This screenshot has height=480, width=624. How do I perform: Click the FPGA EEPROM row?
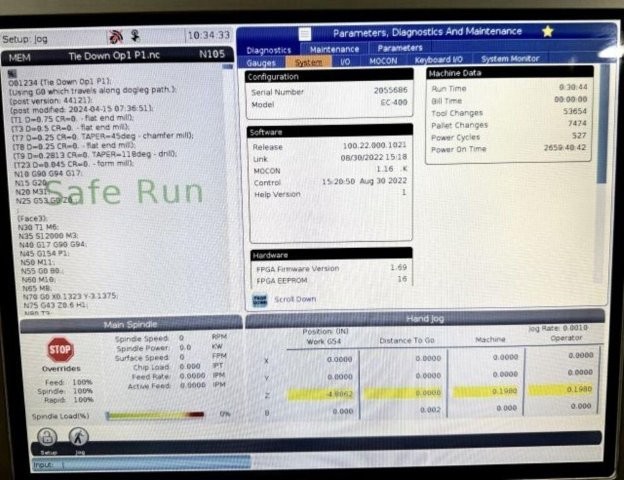coord(332,280)
